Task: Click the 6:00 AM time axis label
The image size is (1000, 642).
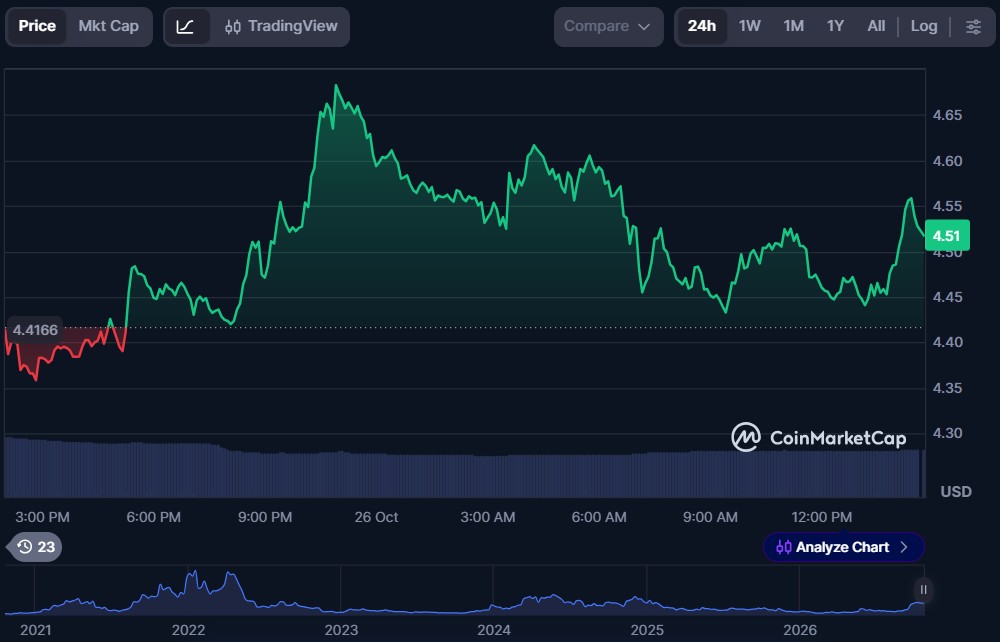Action: (x=599, y=517)
